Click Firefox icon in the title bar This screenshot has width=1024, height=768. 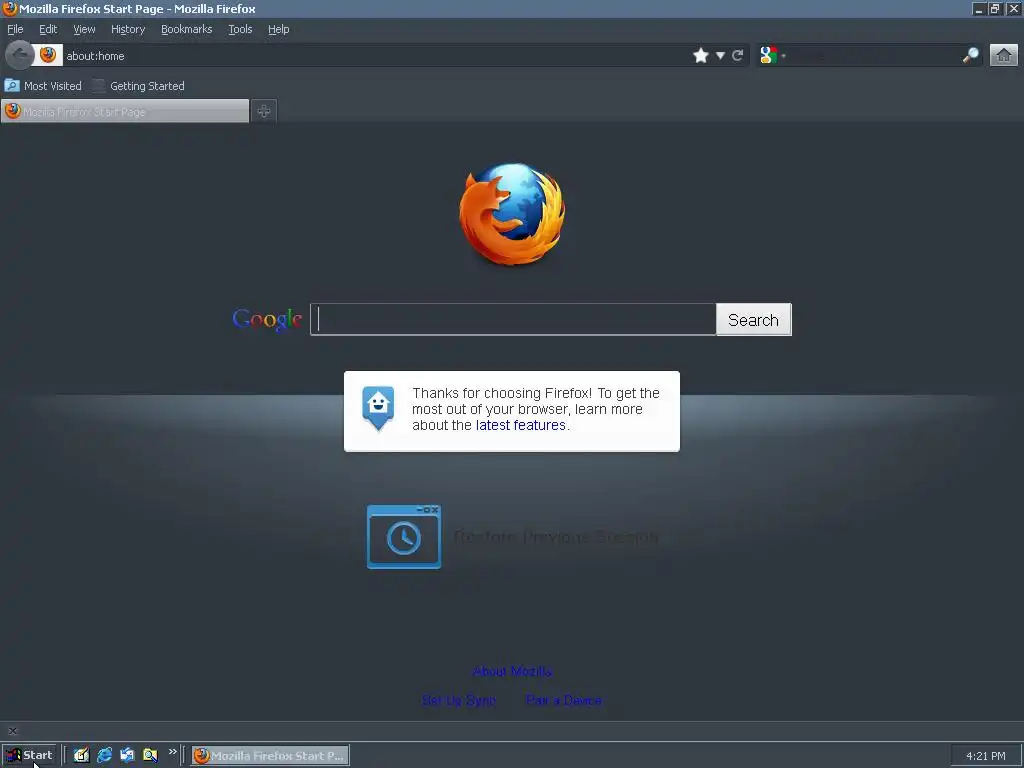[x=9, y=8]
